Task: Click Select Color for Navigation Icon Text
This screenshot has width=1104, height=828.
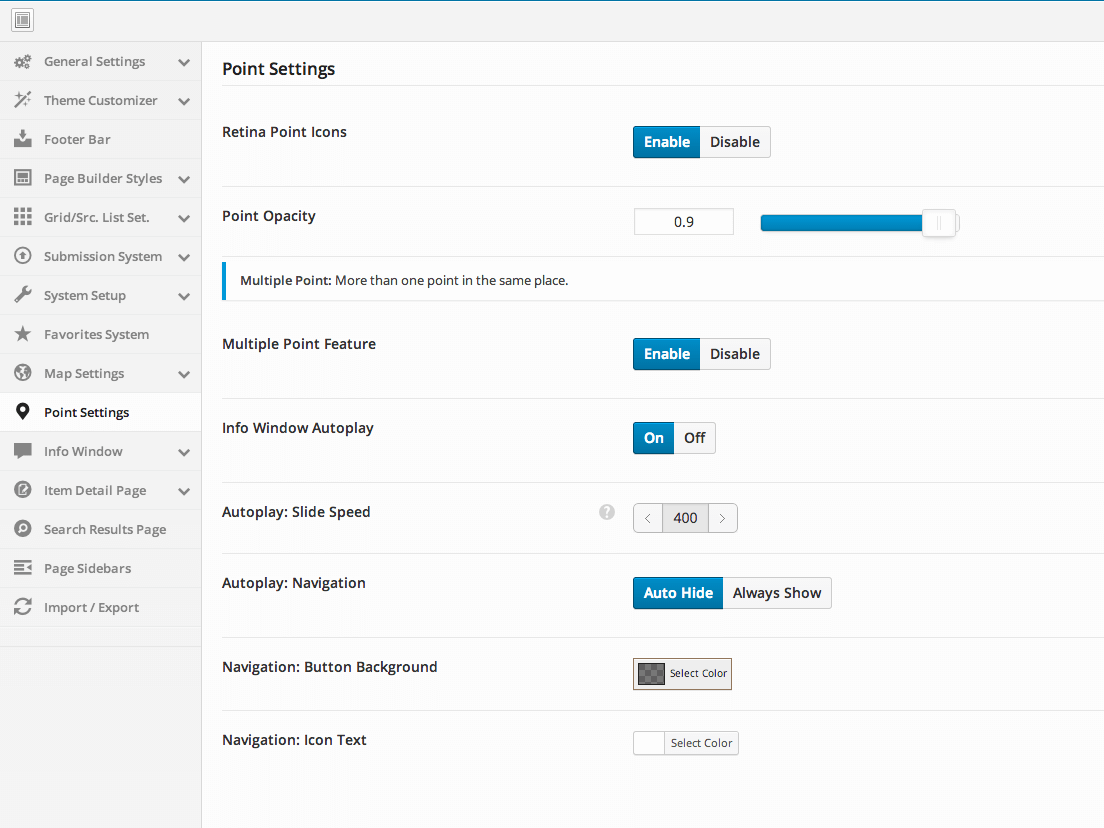Action: (x=701, y=743)
